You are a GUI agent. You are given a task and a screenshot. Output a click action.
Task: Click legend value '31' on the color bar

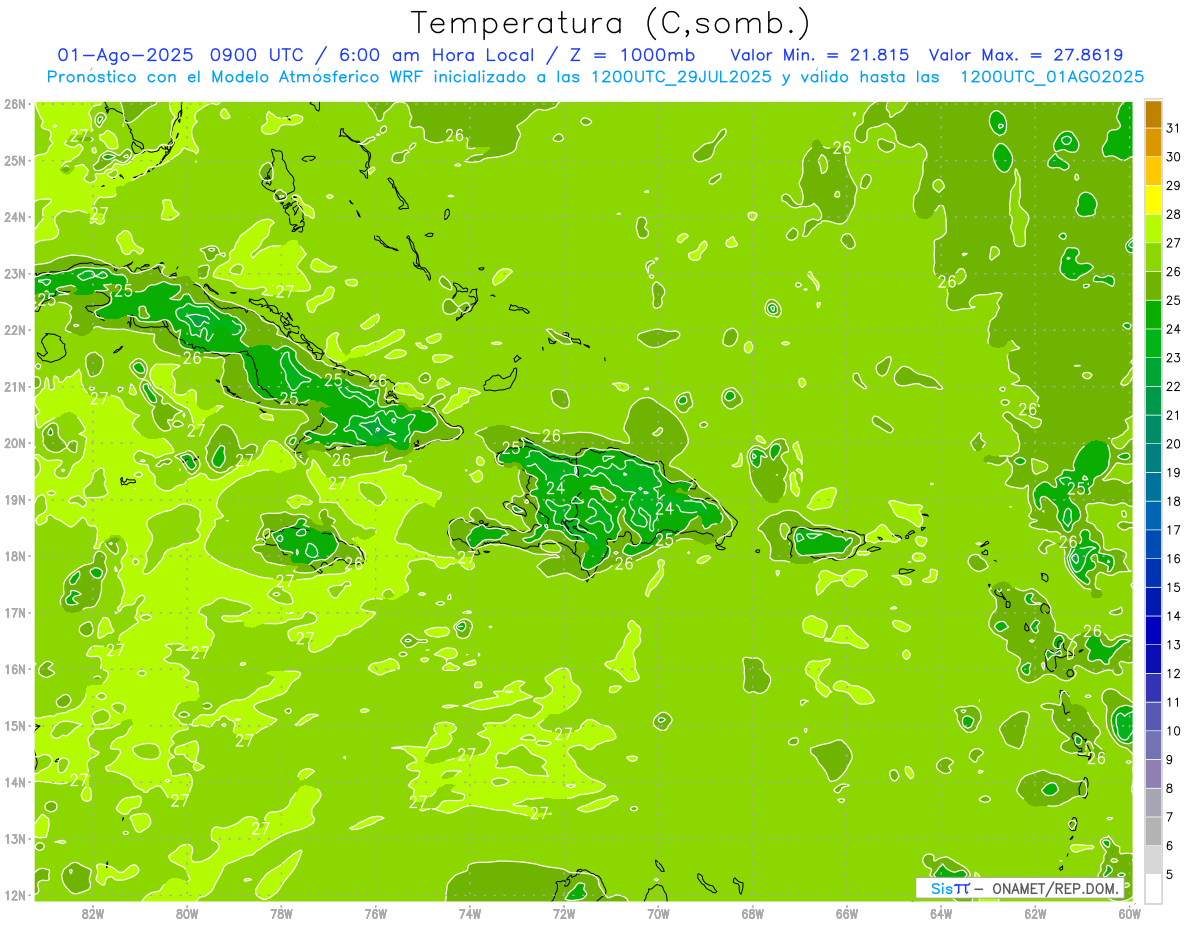pos(1174,128)
